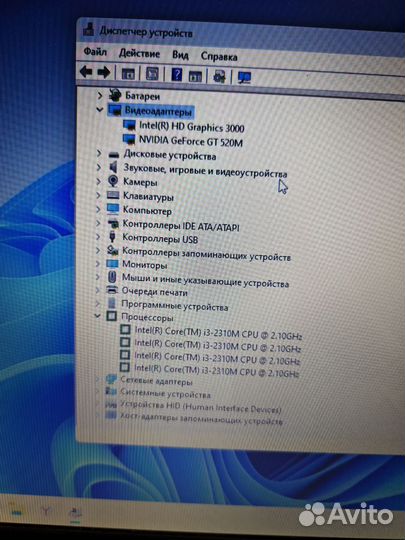Click the update driver toolbar icon
Viewport: 405px width, 540px height.
click(x=219, y=76)
